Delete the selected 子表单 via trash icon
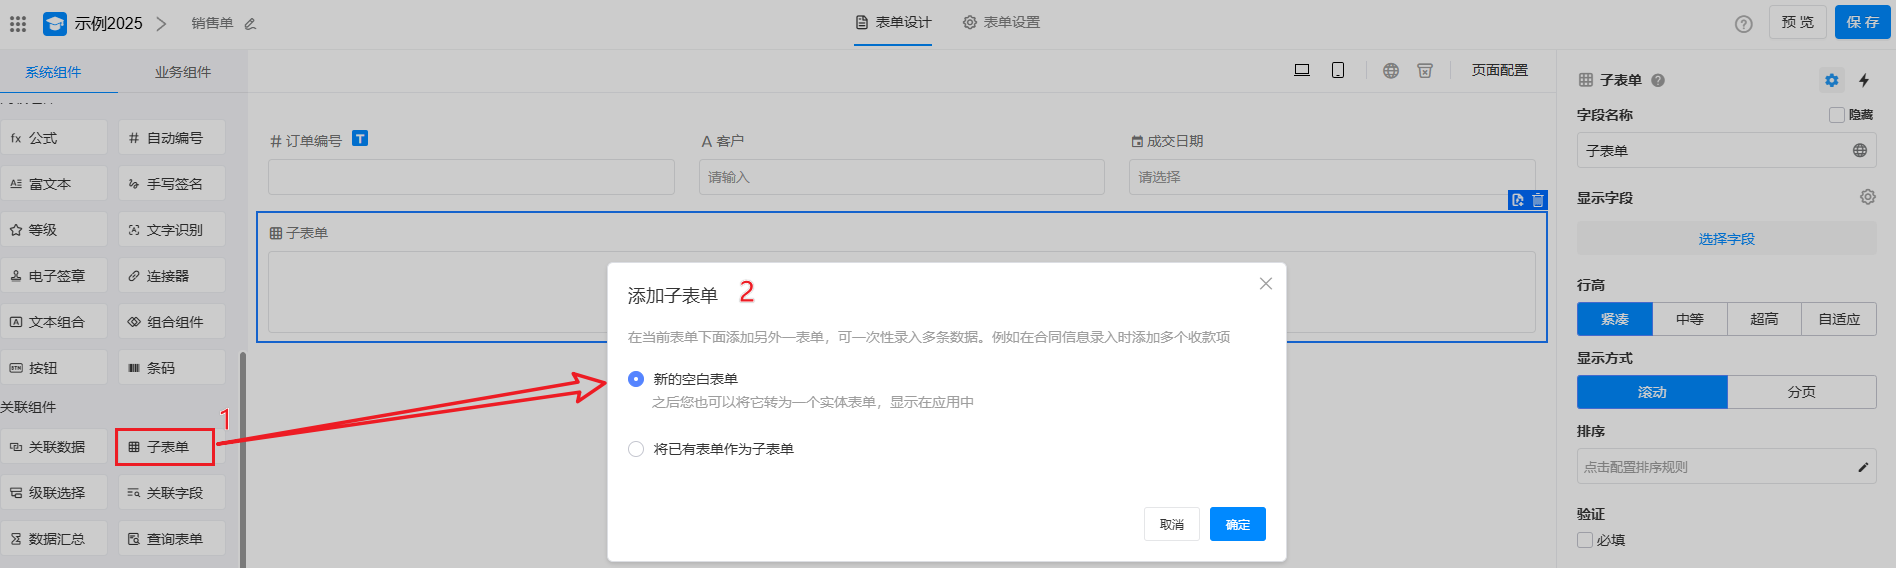The image size is (1896, 568). (1538, 200)
